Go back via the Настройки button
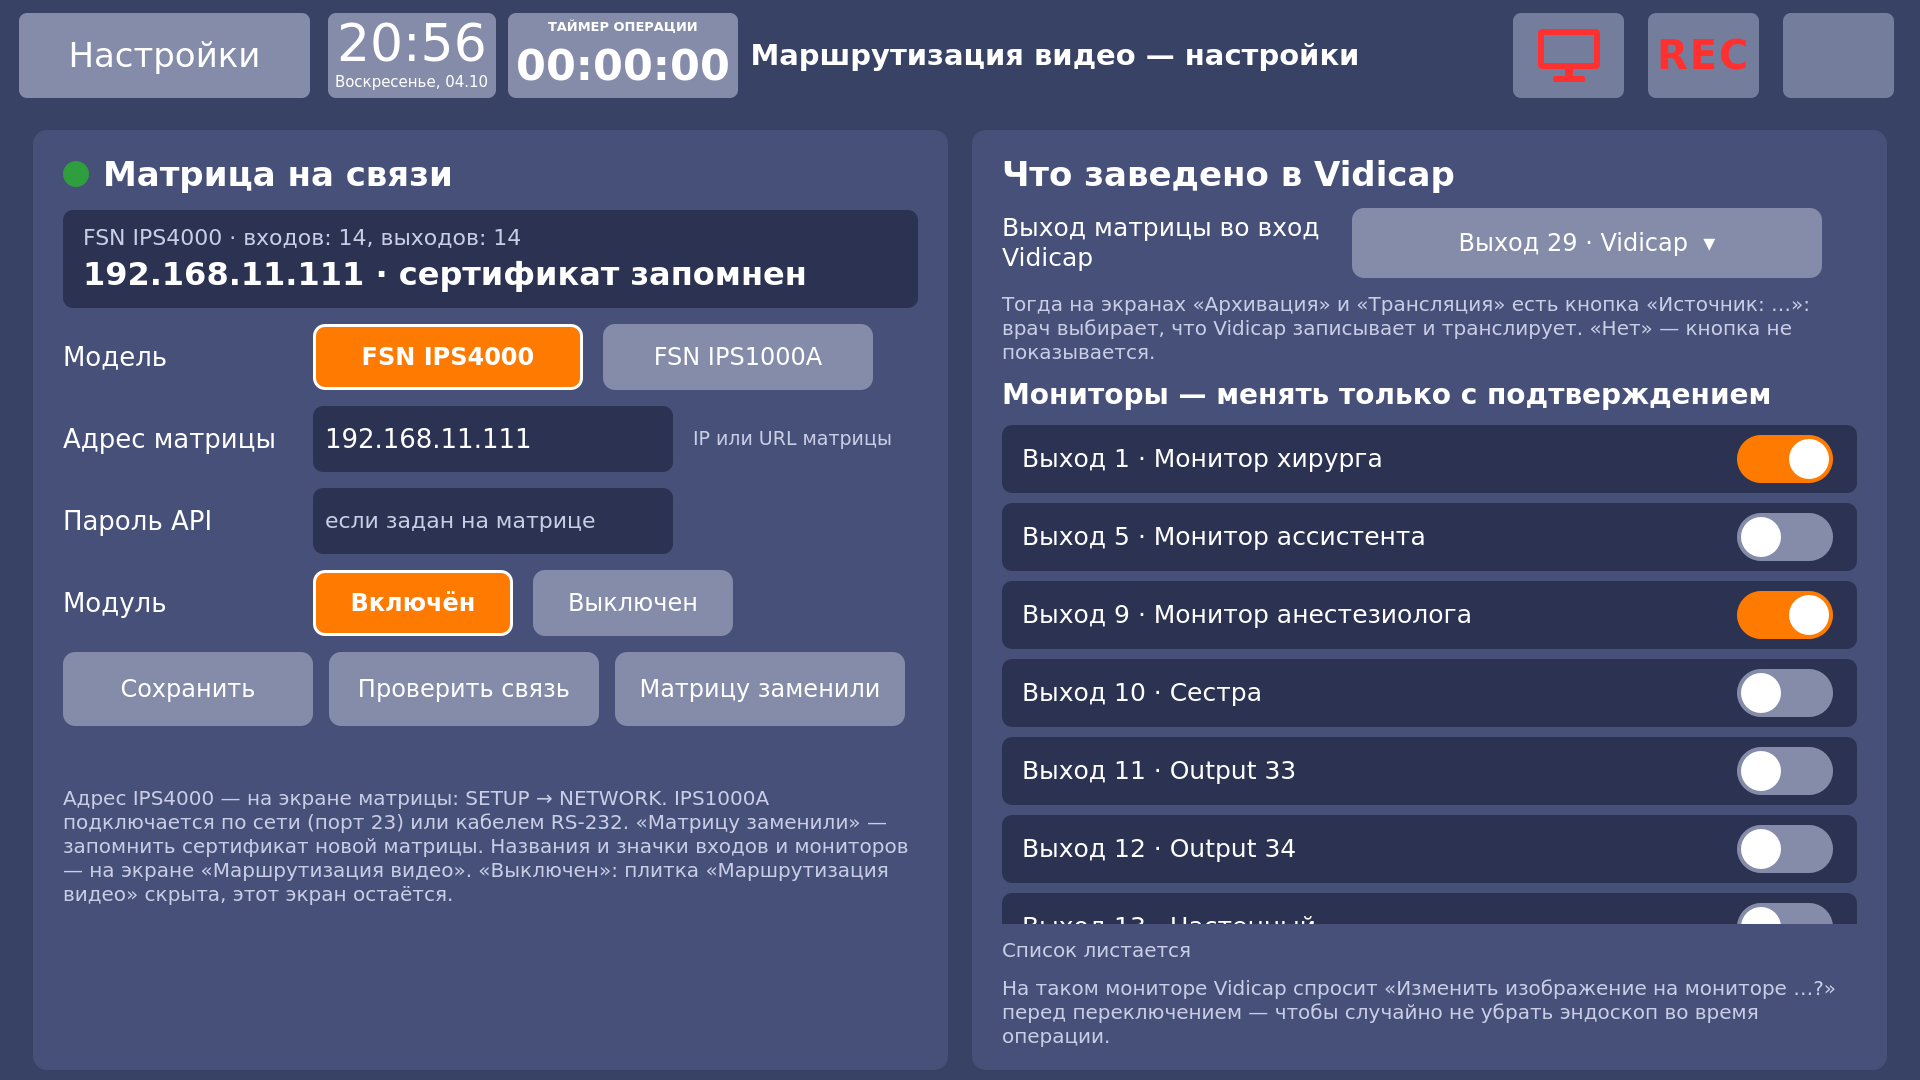 (x=164, y=55)
